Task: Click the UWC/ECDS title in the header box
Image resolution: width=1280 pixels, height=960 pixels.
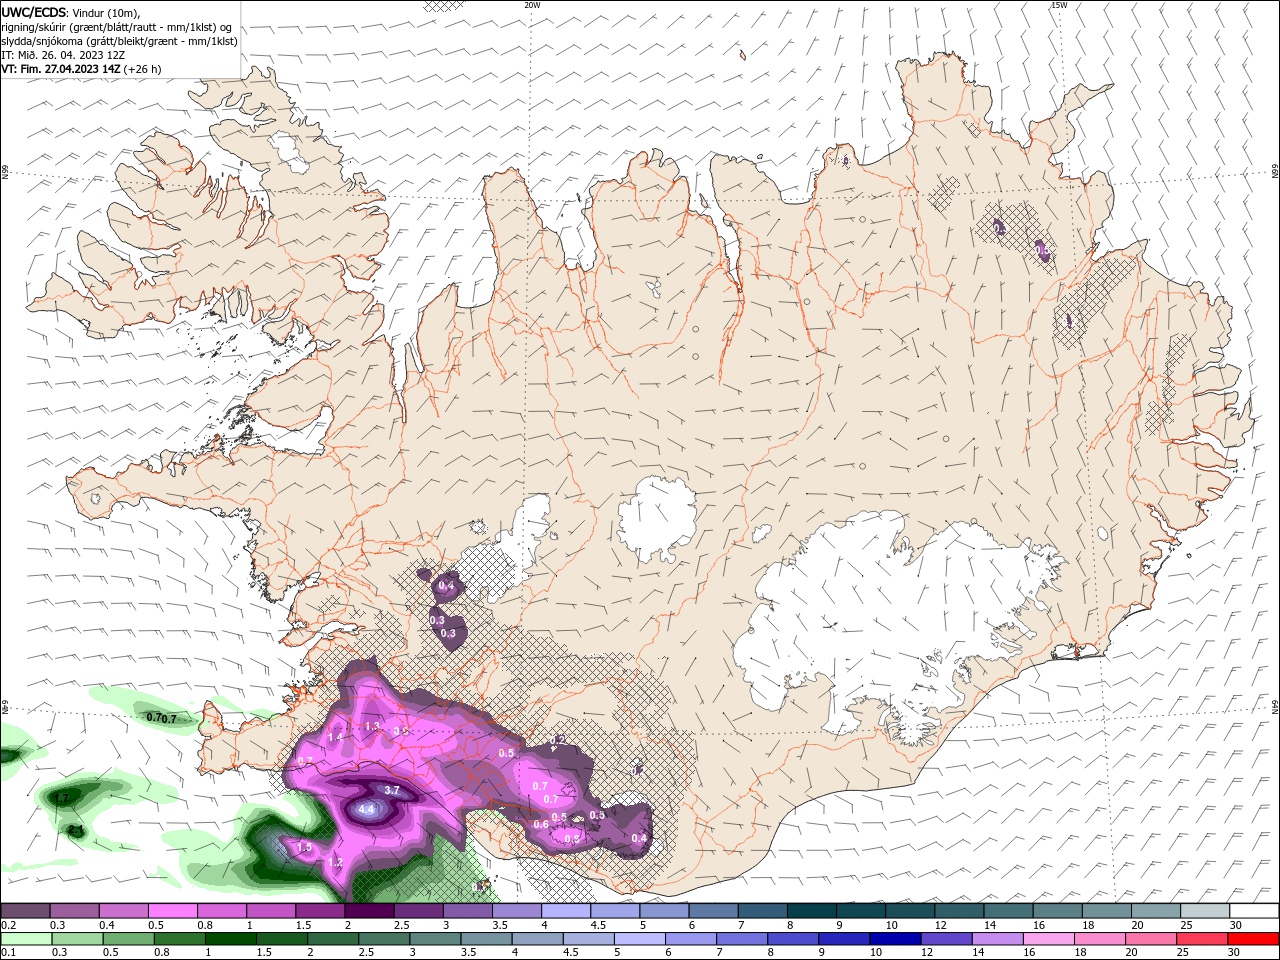Action: pos(34,12)
